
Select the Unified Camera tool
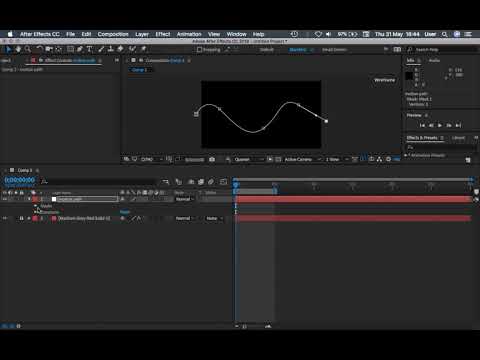pos(49,49)
